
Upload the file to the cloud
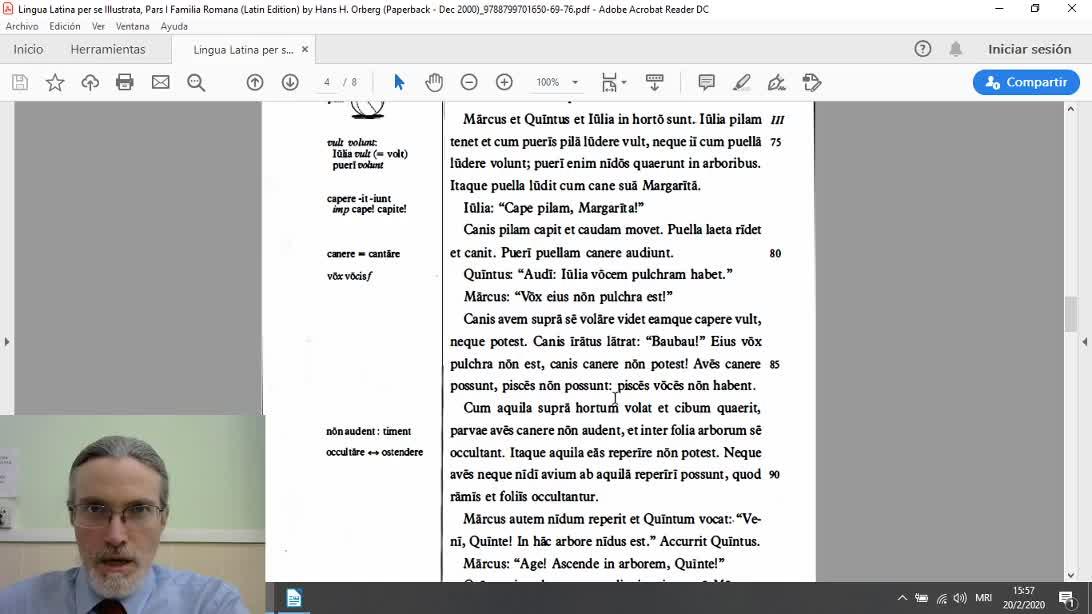pos(90,82)
